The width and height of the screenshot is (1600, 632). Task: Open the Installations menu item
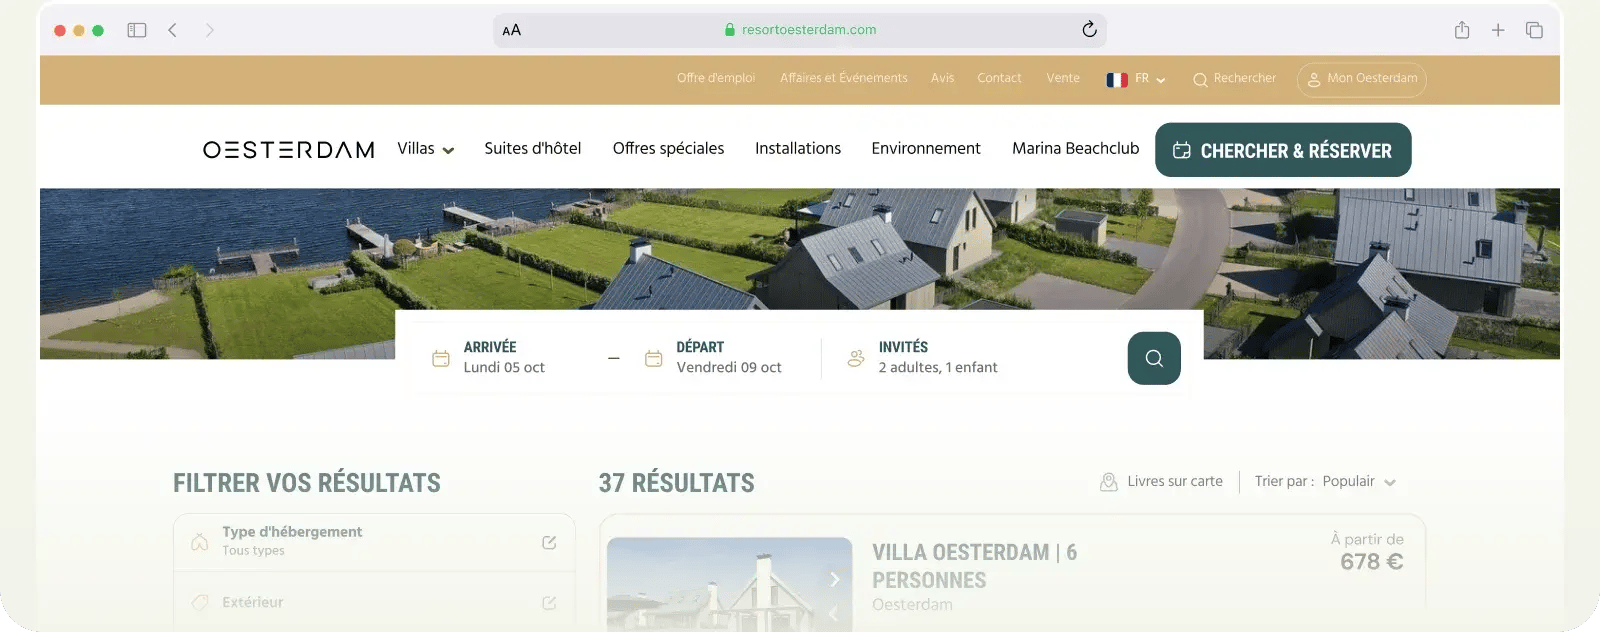(x=798, y=148)
